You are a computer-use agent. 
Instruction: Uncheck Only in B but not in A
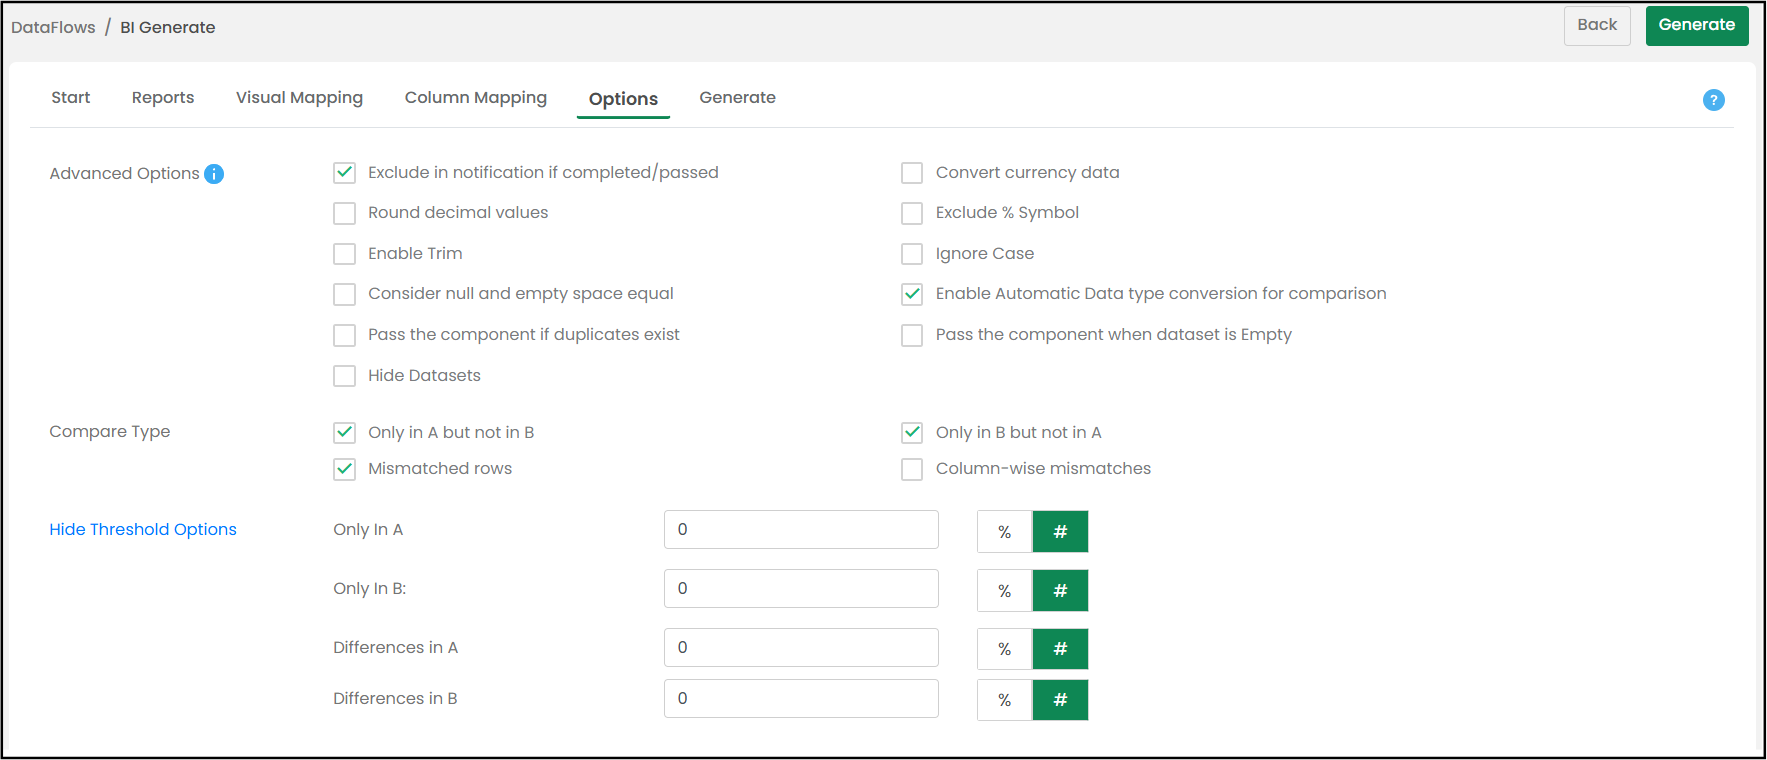(x=912, y=433)
